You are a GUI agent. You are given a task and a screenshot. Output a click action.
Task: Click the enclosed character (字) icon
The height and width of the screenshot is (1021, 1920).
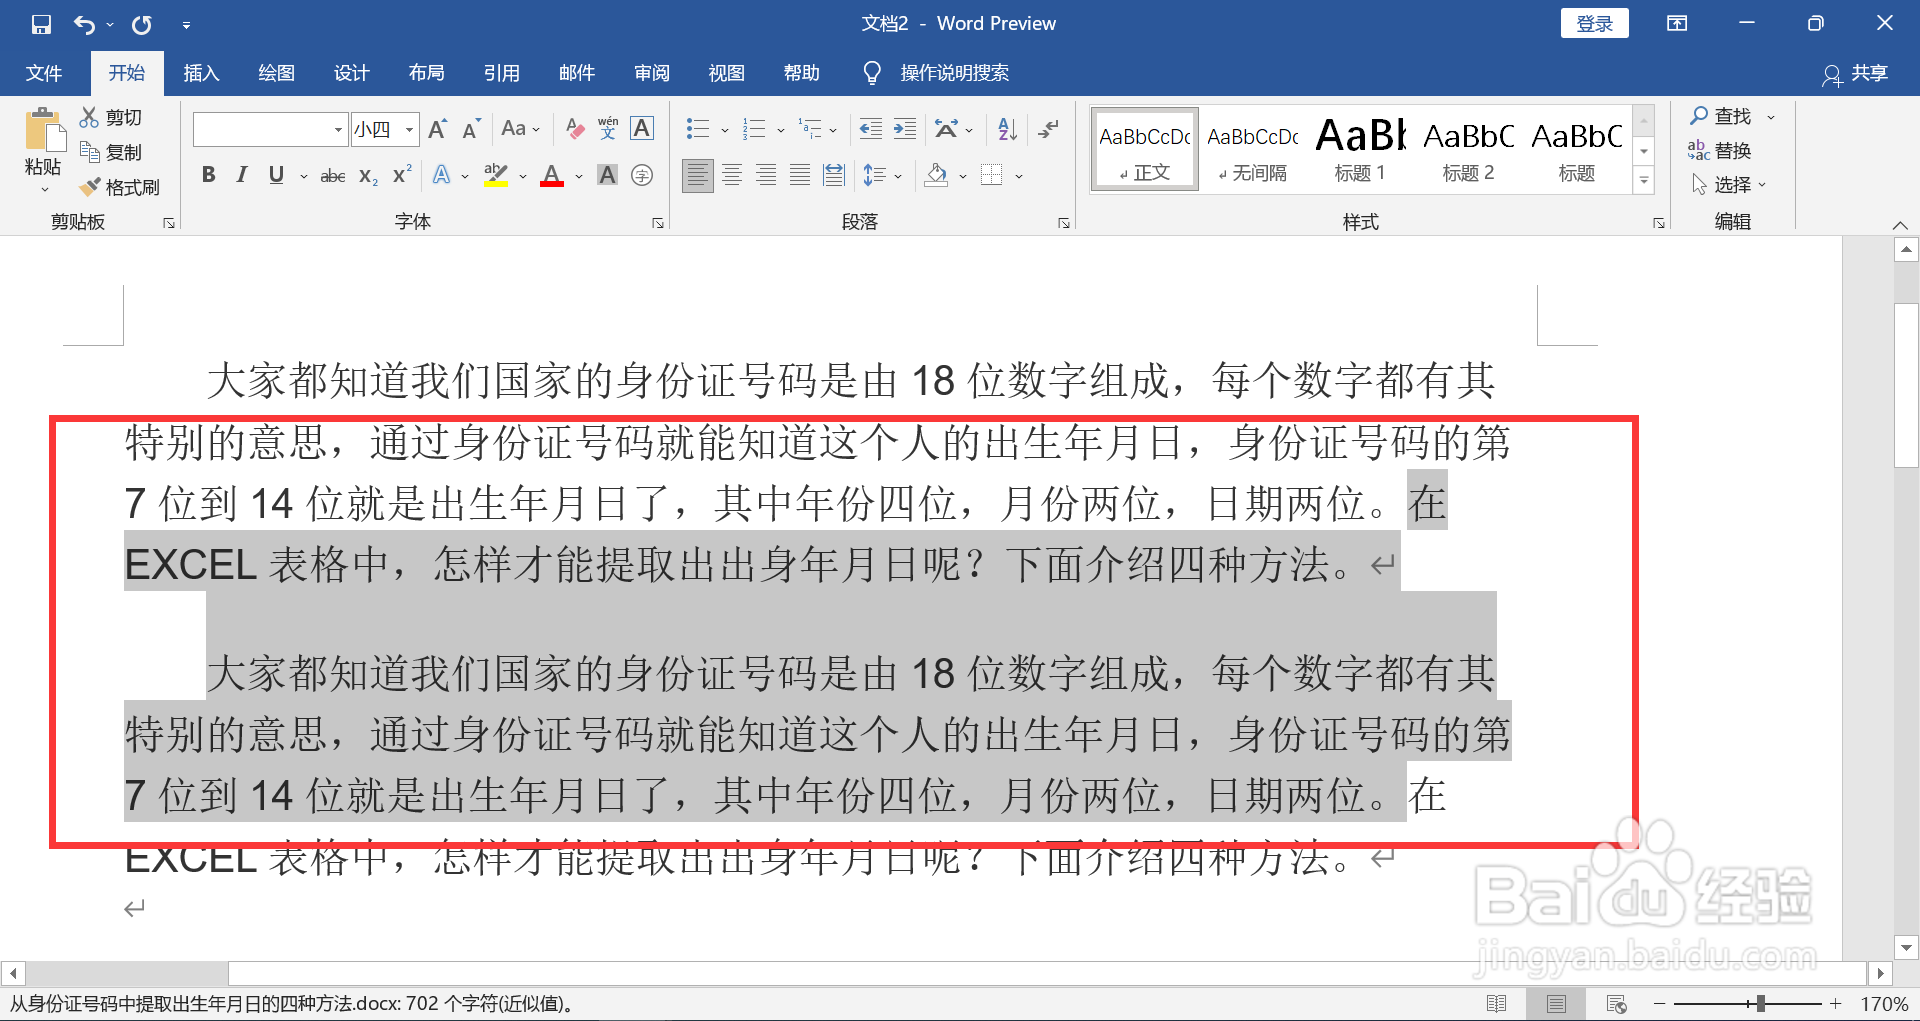coord(642,176)
